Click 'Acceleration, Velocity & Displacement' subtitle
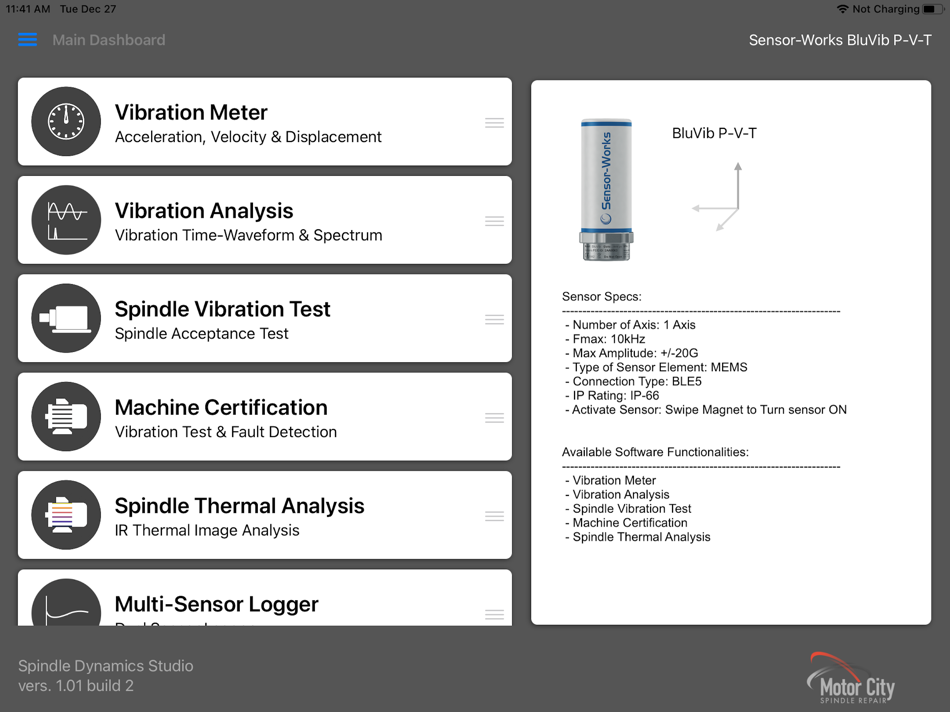This screenshot has height=712, width=950. pyautogui.click(x=248, y=137)
